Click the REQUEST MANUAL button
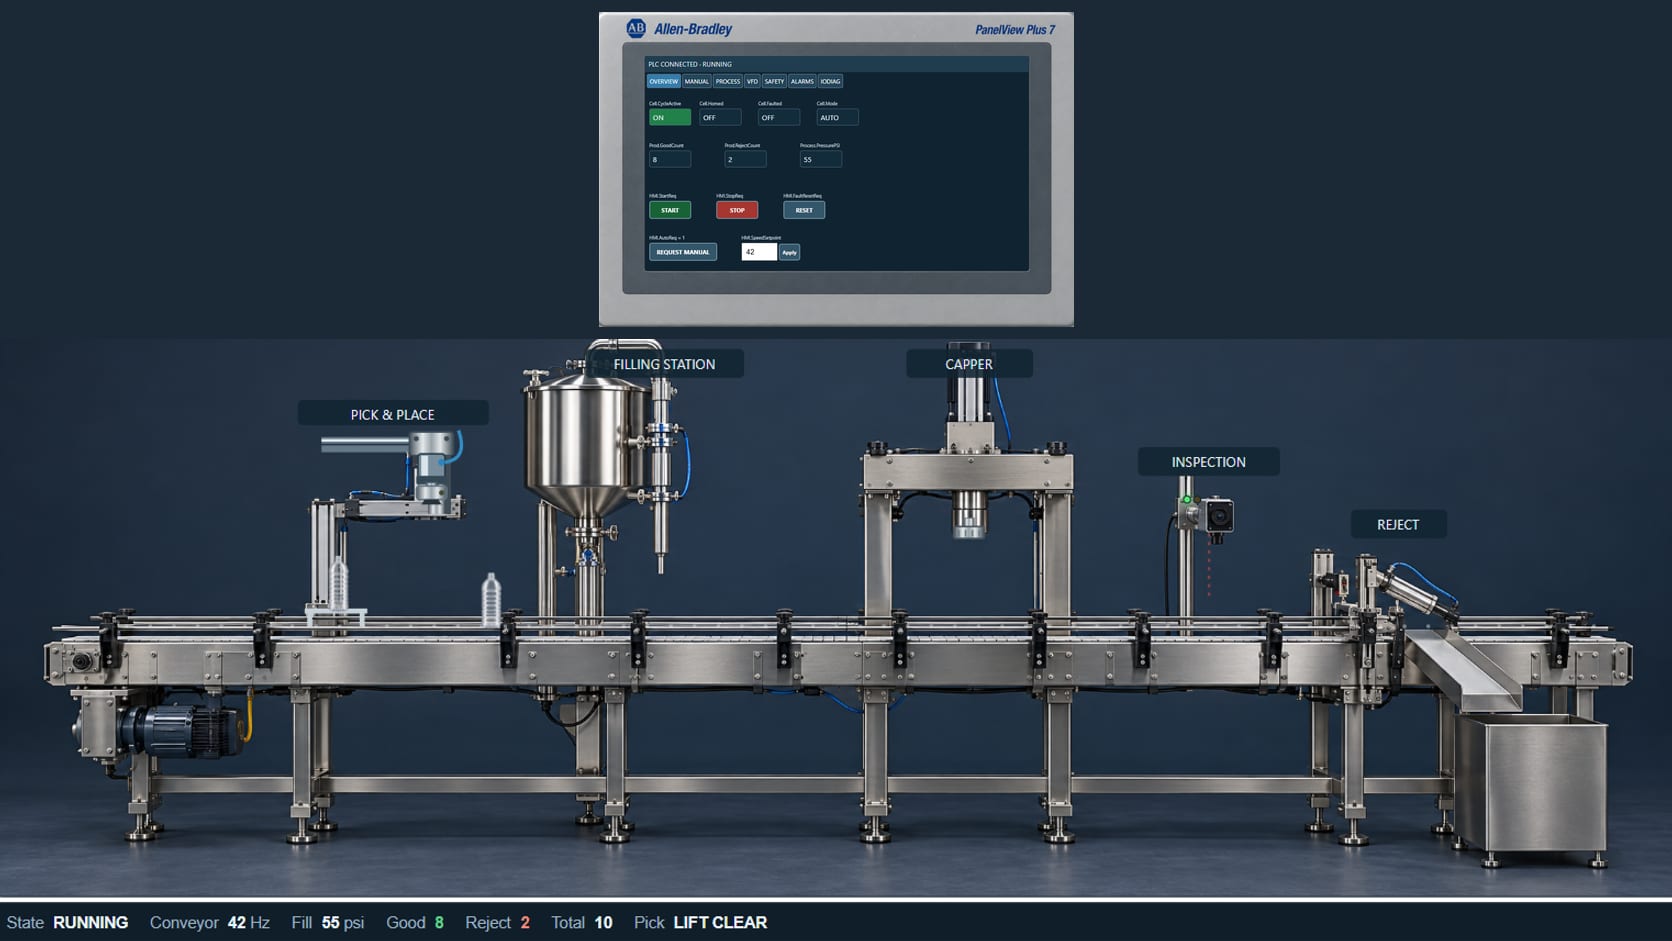The height and width of the screenshot is (941, 1672). coord(683,252)
